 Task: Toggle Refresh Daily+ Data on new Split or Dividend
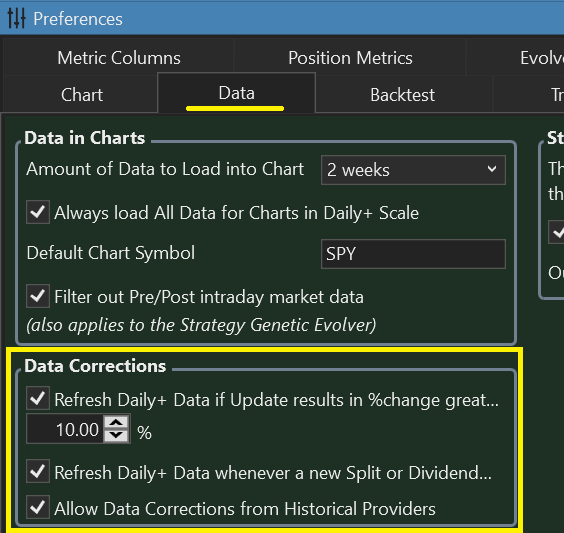38,471
